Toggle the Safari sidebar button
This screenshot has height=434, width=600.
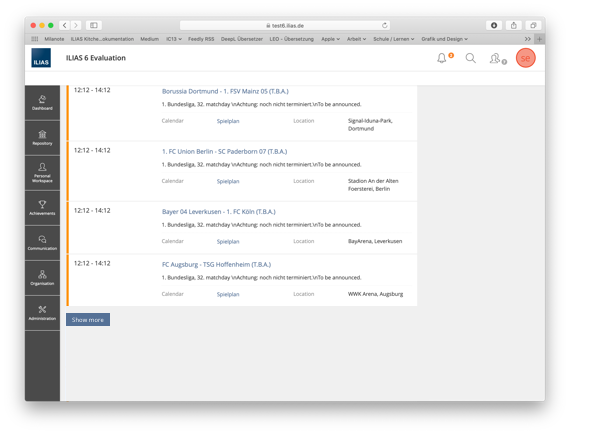[94, 25]
